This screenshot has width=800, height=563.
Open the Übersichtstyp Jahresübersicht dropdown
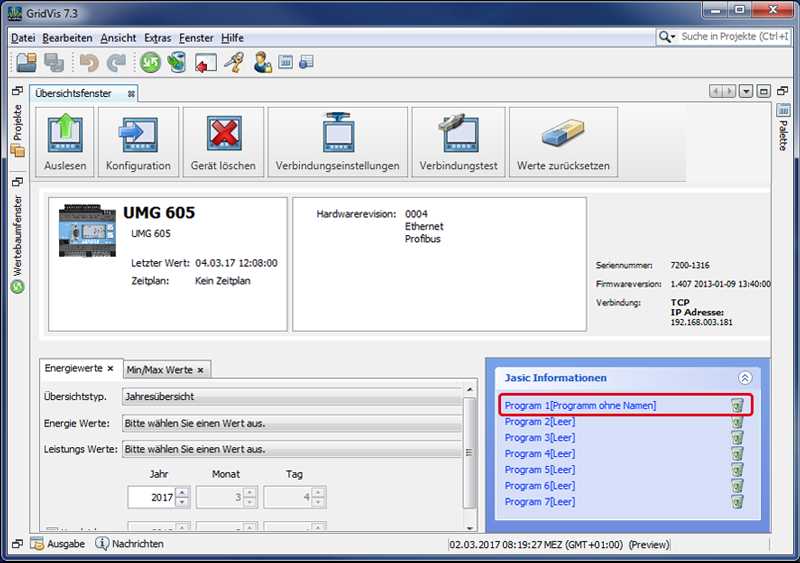coord(292,397)
